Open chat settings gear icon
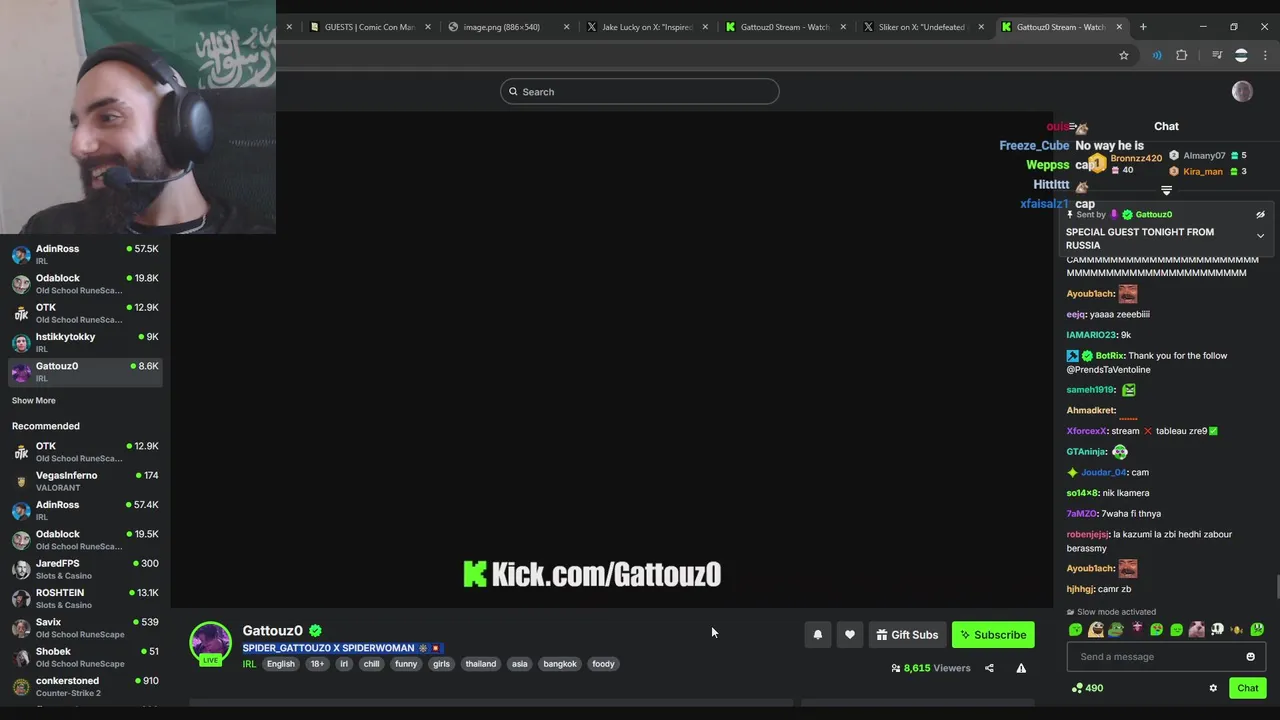1280x720 pixels. 1213,688
